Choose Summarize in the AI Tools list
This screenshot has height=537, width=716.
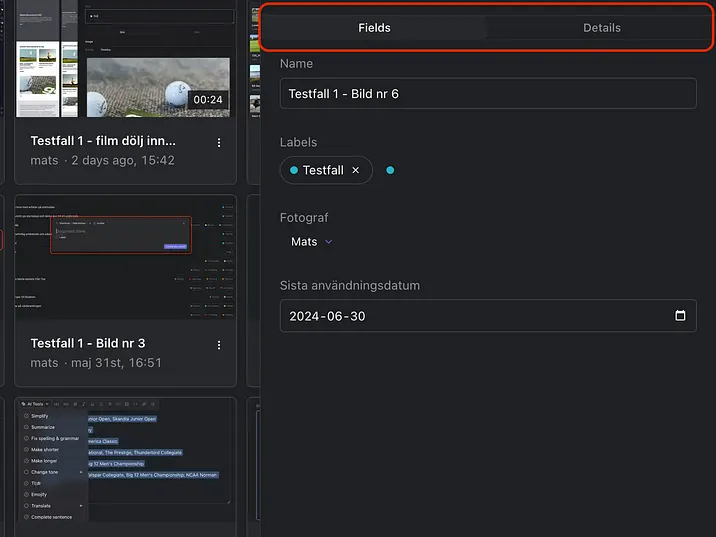pyautogui.click(x=43, y=427)
